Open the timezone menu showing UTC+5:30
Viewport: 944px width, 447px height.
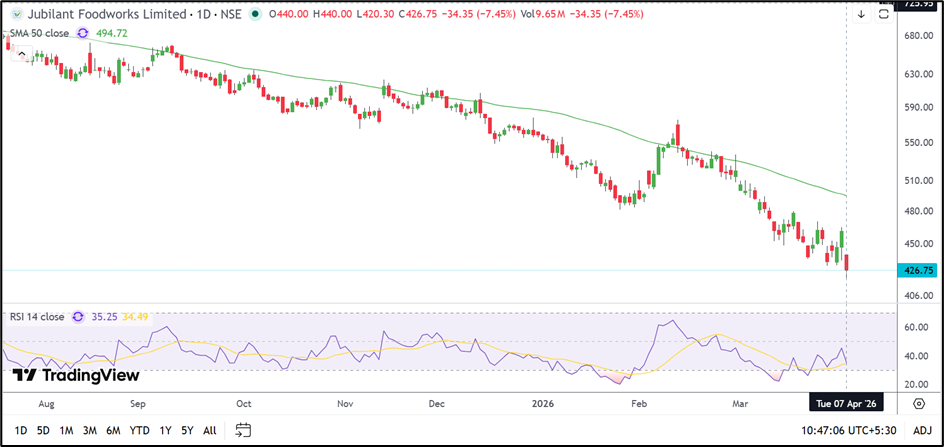coord(850,430)
